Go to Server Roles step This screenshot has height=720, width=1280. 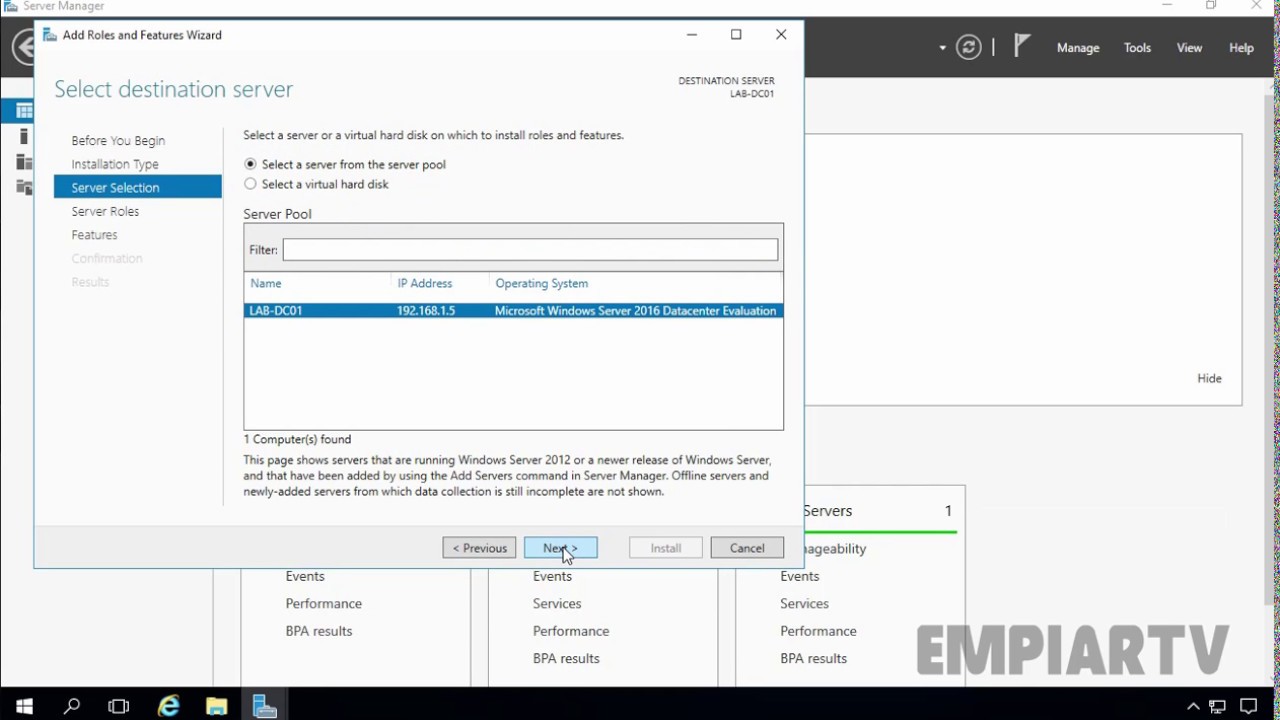tap(105, 211)
